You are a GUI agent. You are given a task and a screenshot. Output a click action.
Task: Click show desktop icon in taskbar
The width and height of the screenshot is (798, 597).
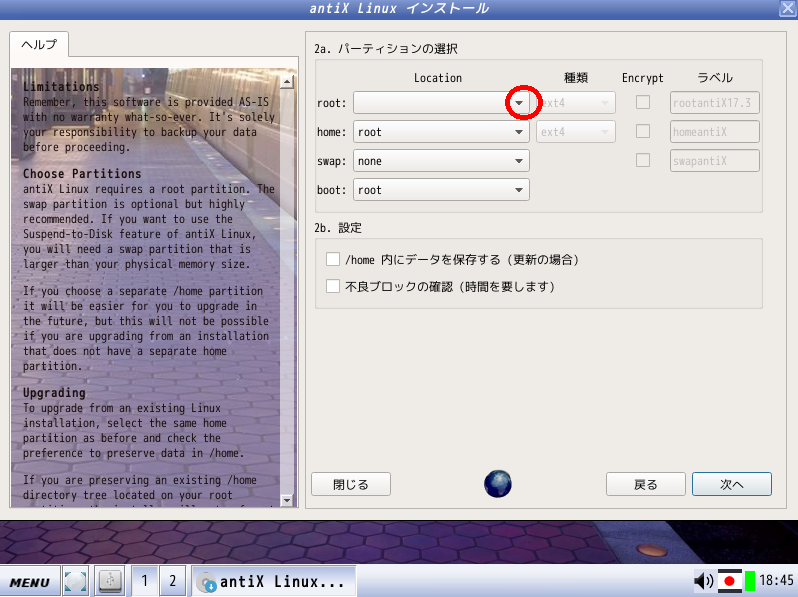pyautogui.click(x=75, y=581)
